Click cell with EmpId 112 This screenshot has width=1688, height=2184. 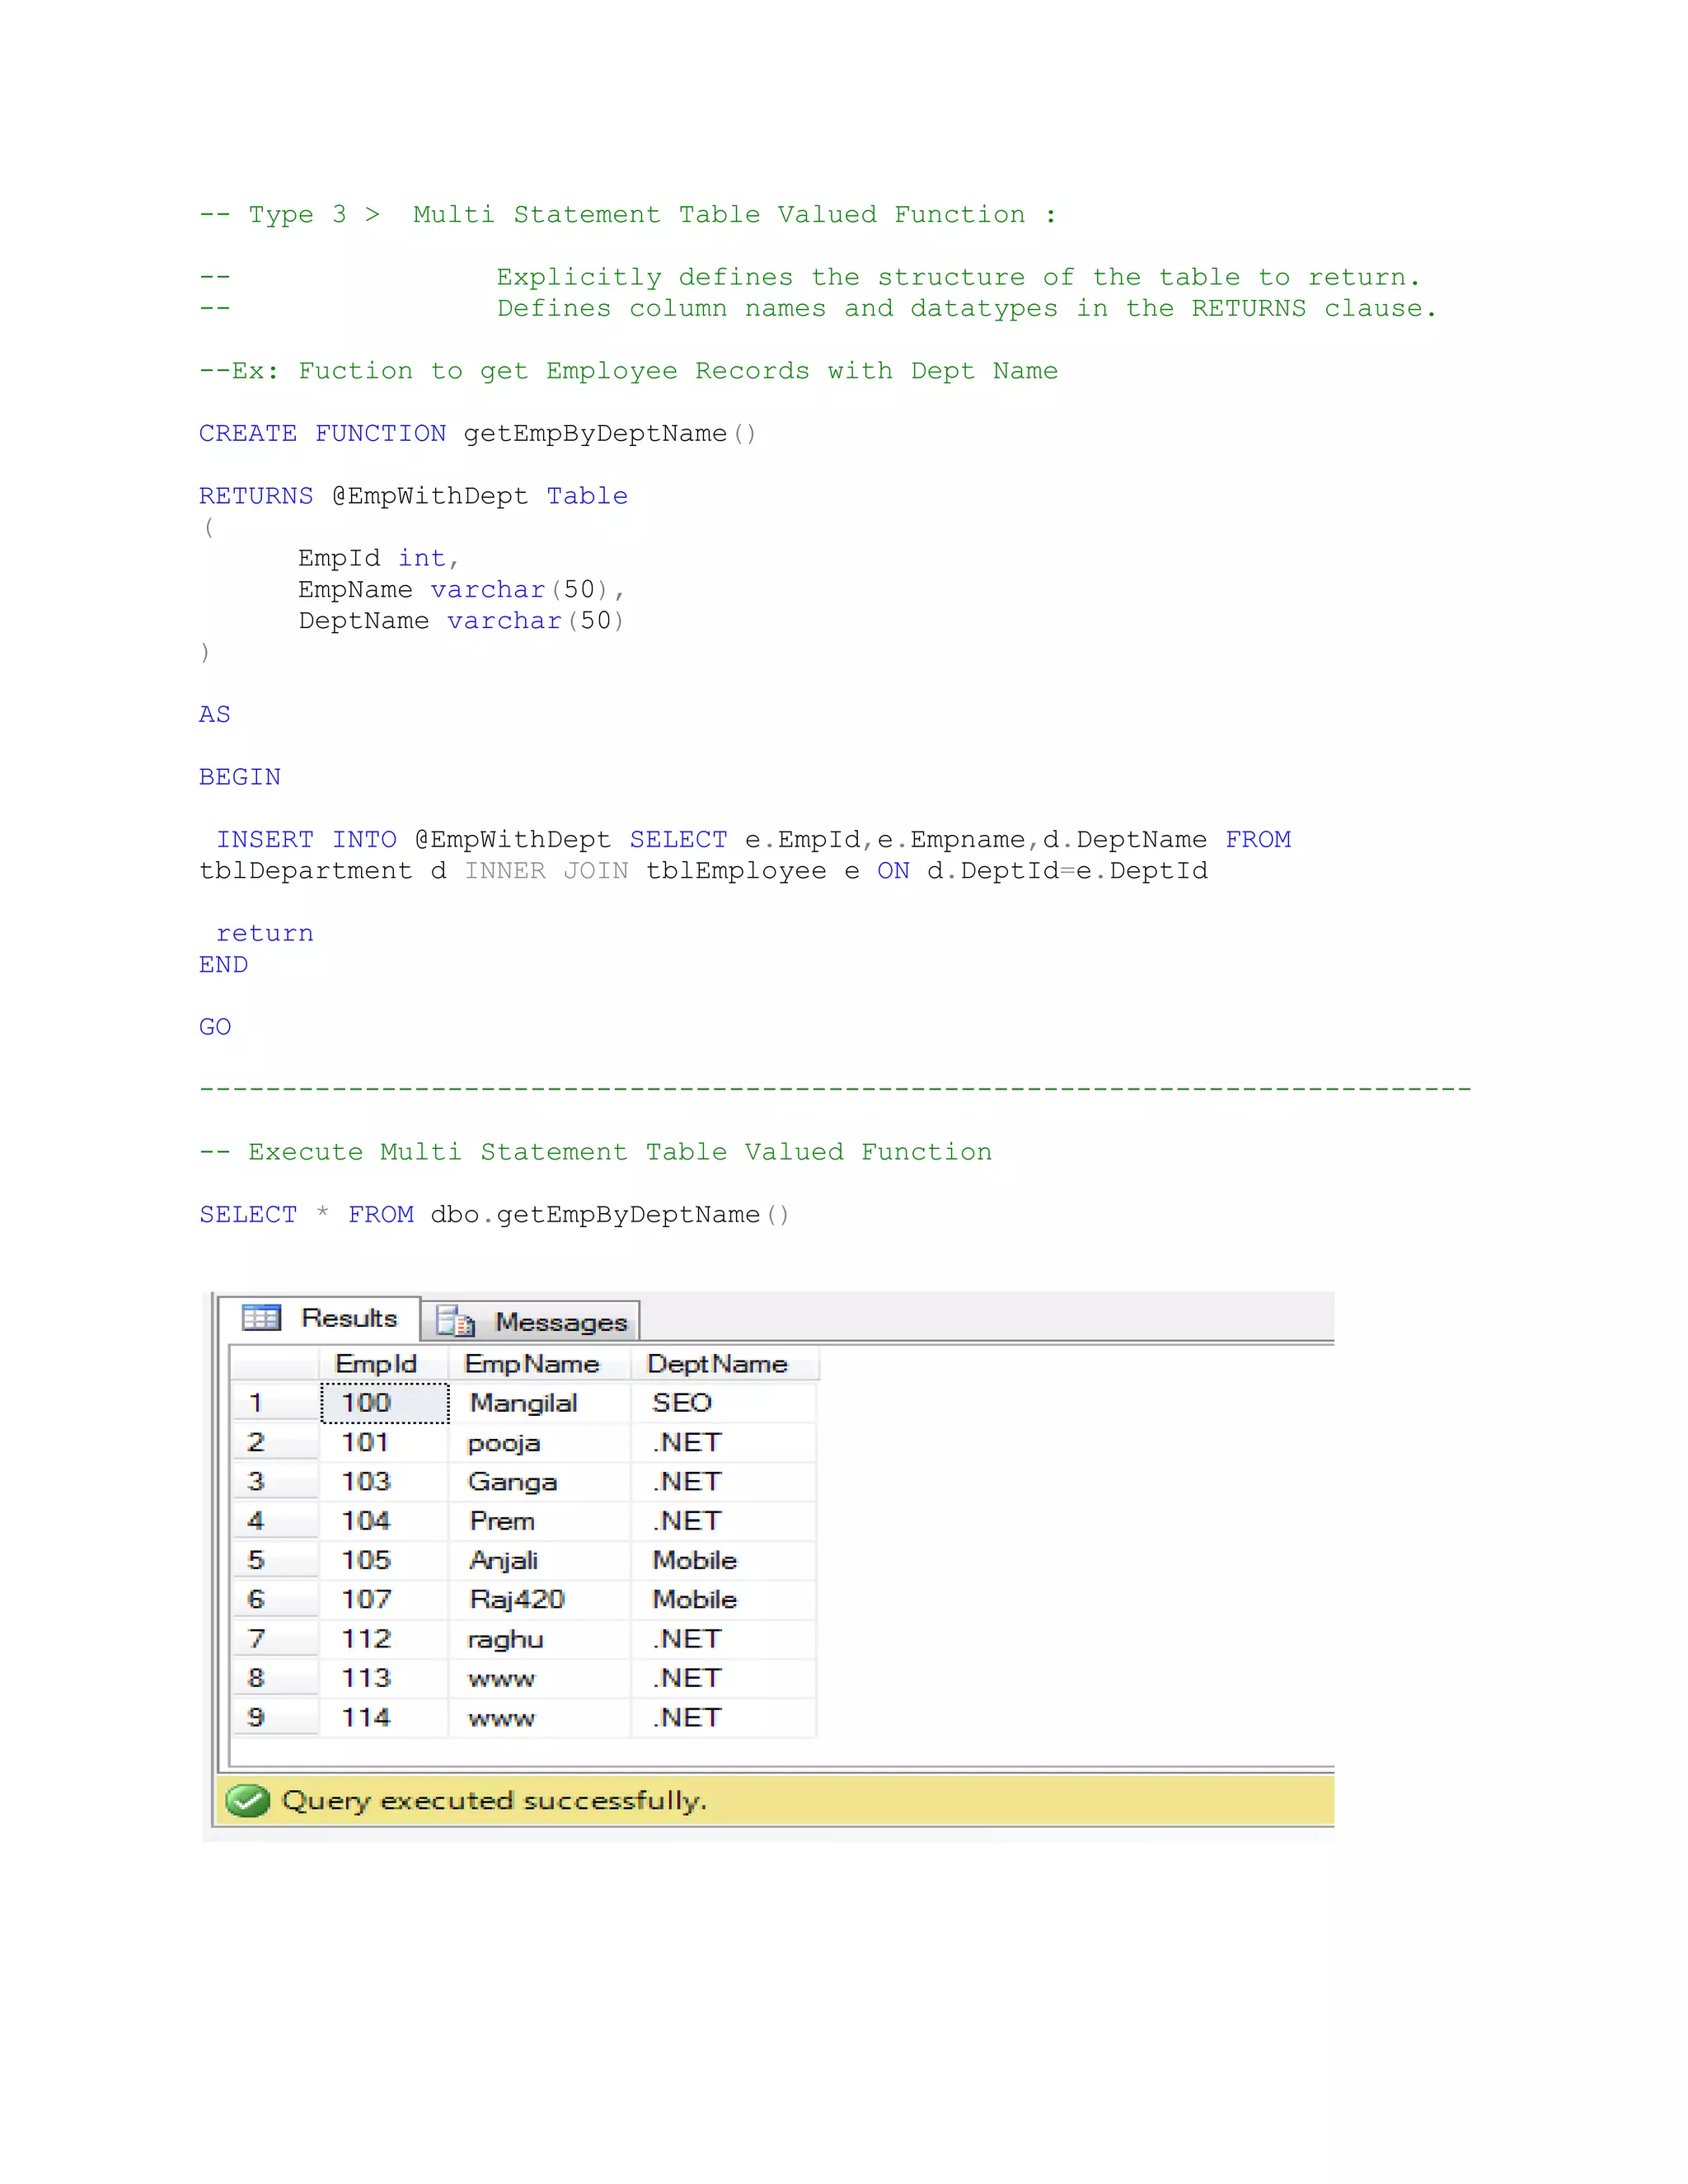pos(385,1639)
